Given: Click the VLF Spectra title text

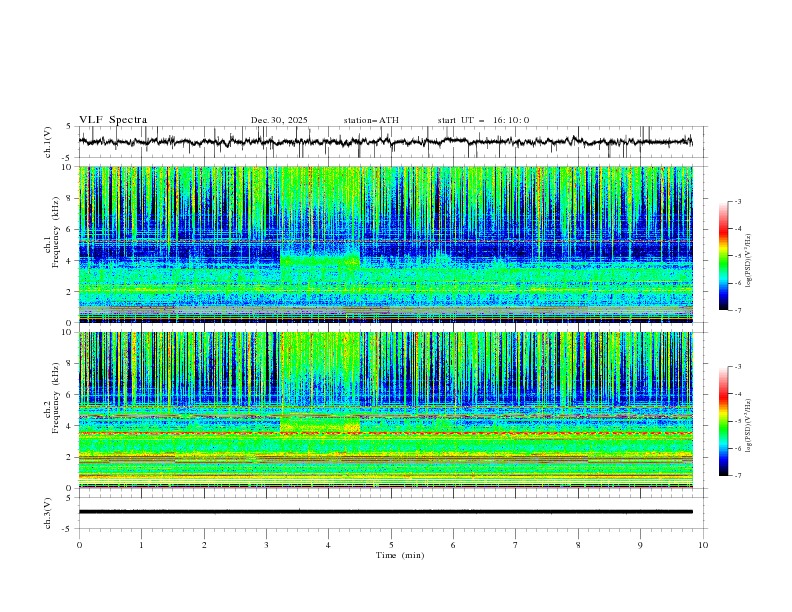Looking at the screenshot, I should pyautogui.click(x=113, y=120).
